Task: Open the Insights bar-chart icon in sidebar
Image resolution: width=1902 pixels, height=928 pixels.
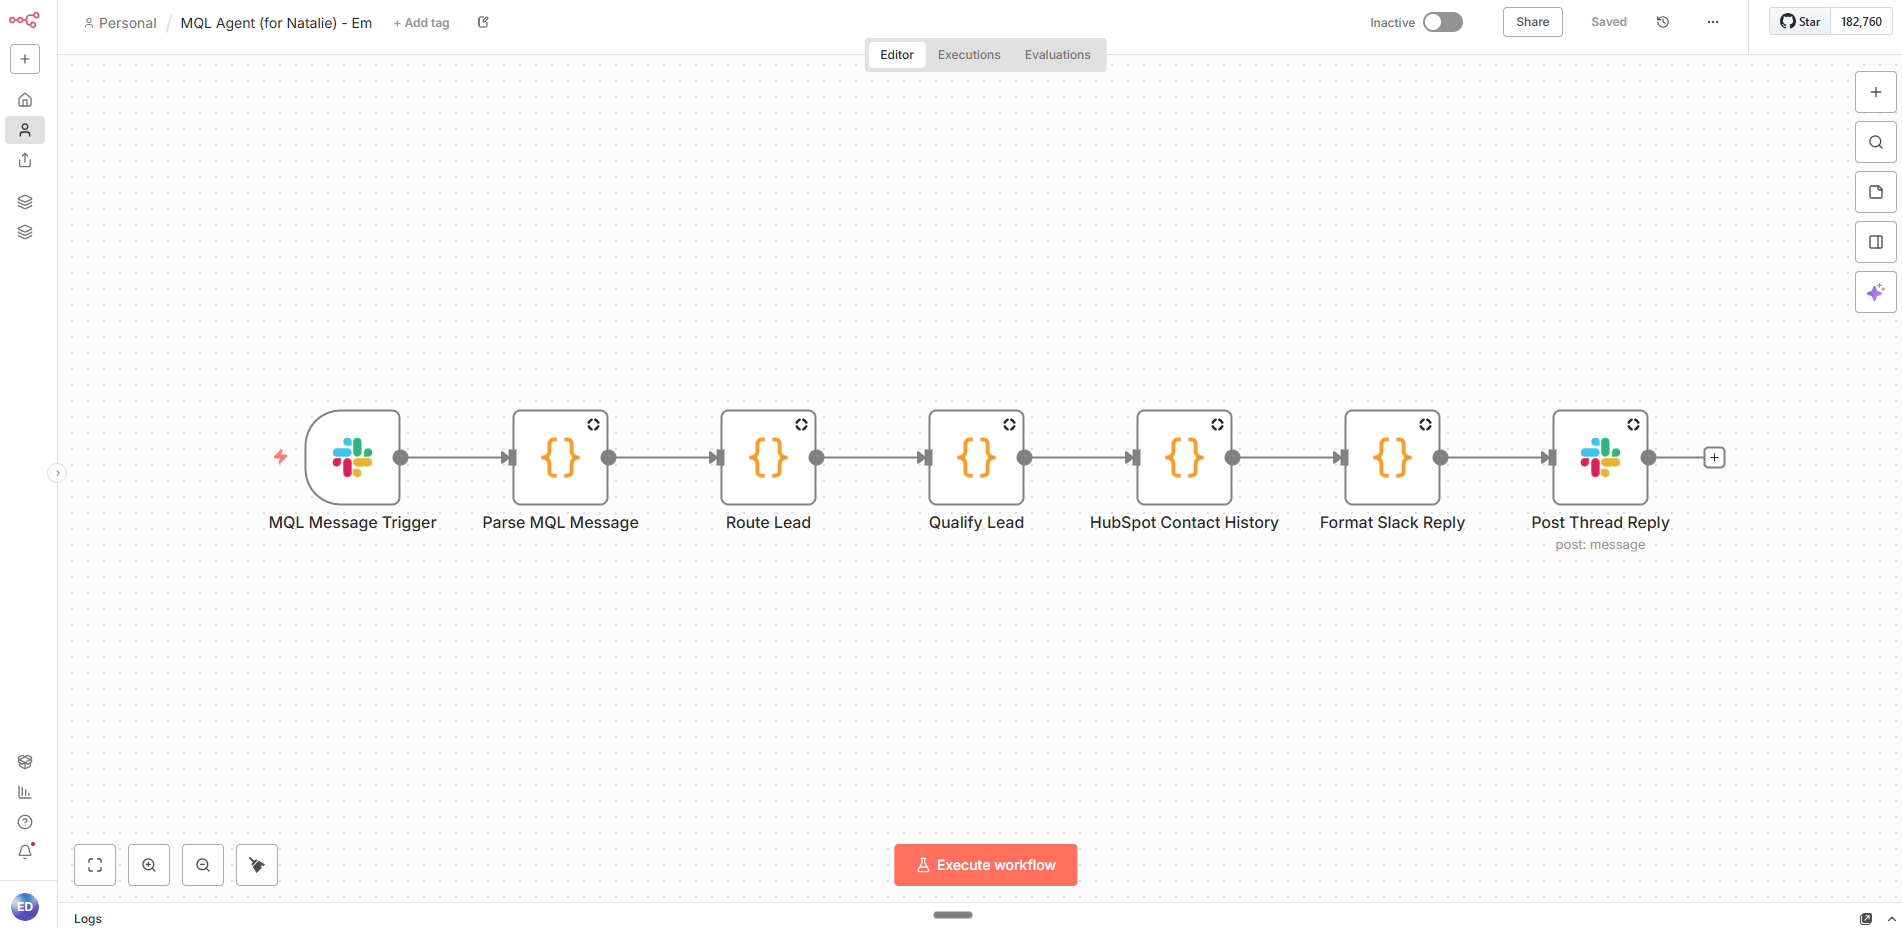Action: [25, 791]
